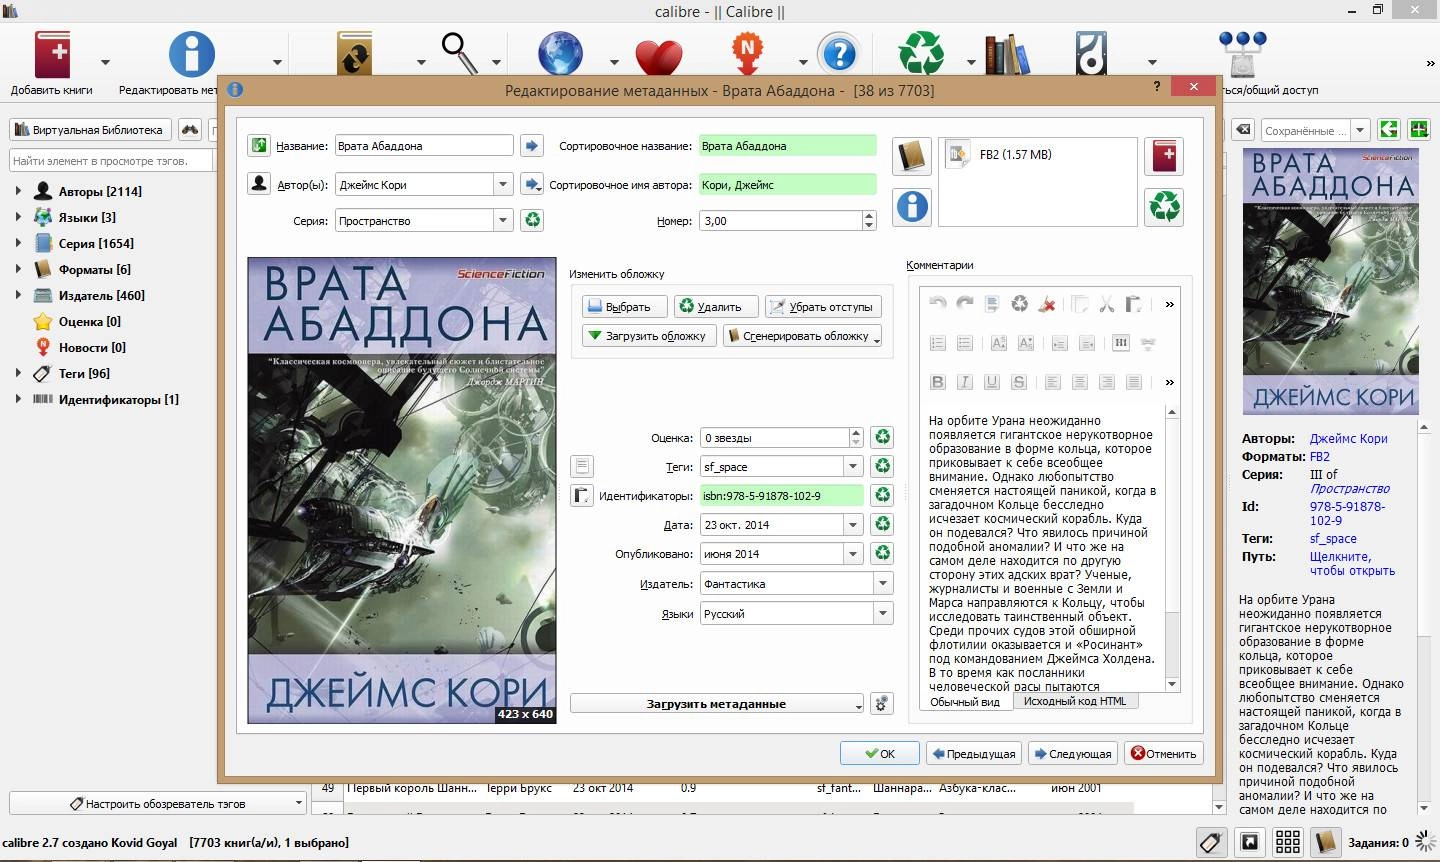
Task: Switch to the Обычный вид tab
Action: [965, 701]
